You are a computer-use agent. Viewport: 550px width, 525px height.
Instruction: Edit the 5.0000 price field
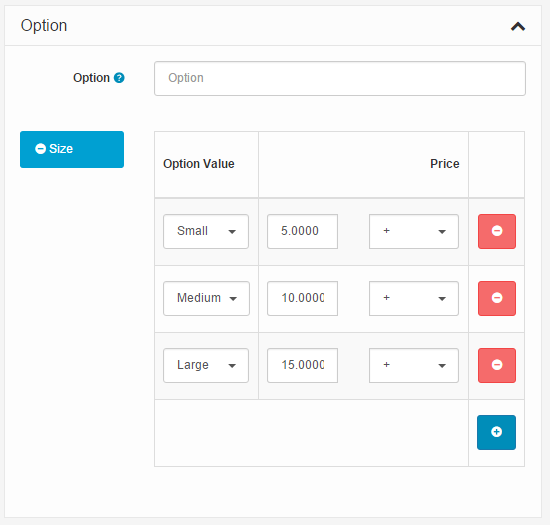[x=302, y=231]
